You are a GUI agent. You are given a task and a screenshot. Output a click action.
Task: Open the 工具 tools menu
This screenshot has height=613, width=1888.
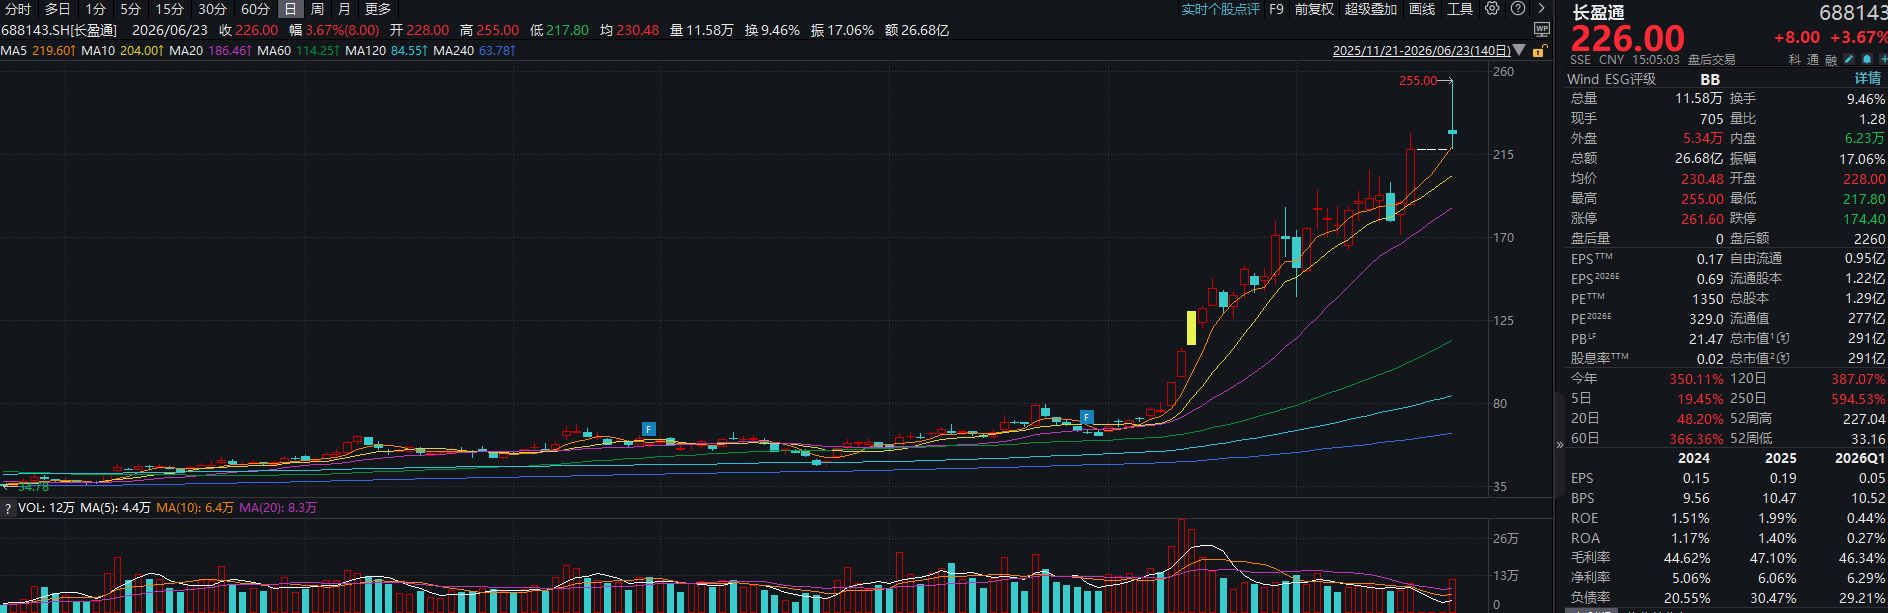click(x=1460, y=9)
